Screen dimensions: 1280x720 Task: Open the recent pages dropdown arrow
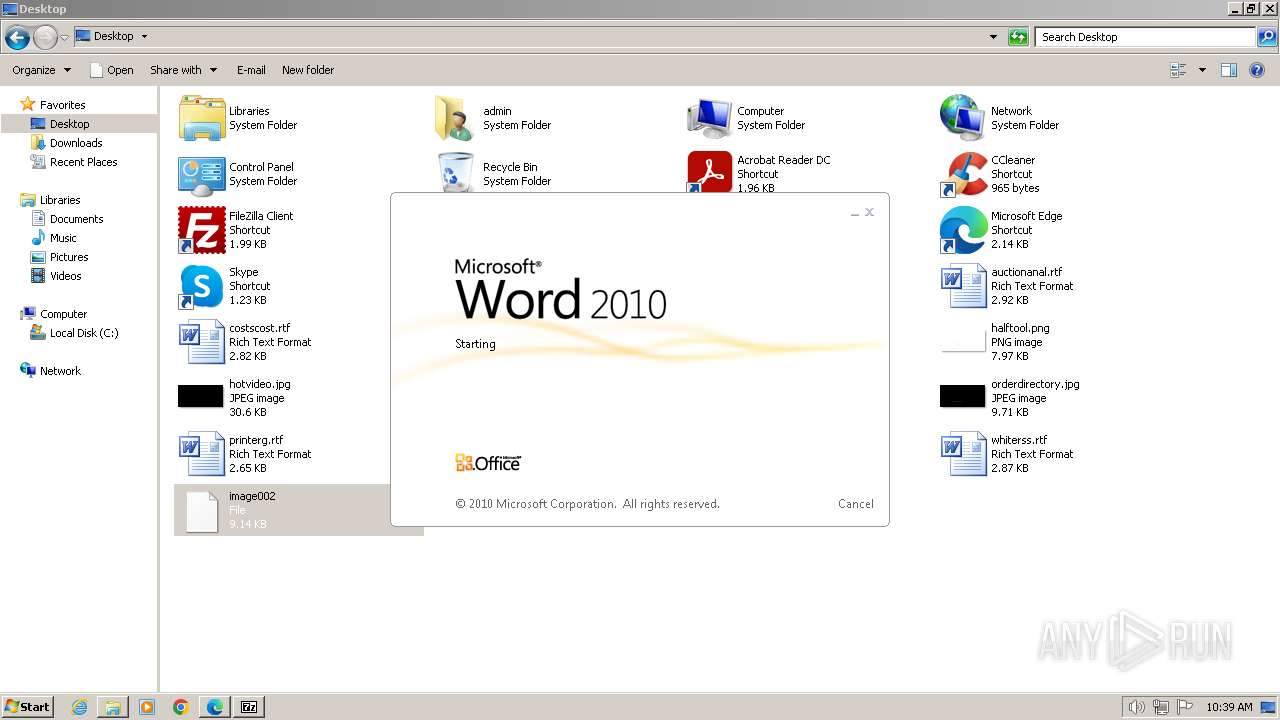(x=64, y=37)
